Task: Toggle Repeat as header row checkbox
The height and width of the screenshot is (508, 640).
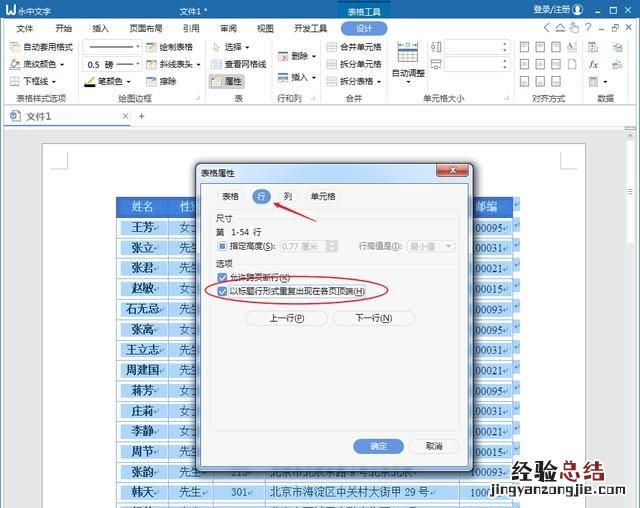Action: [x=222, y=291]
